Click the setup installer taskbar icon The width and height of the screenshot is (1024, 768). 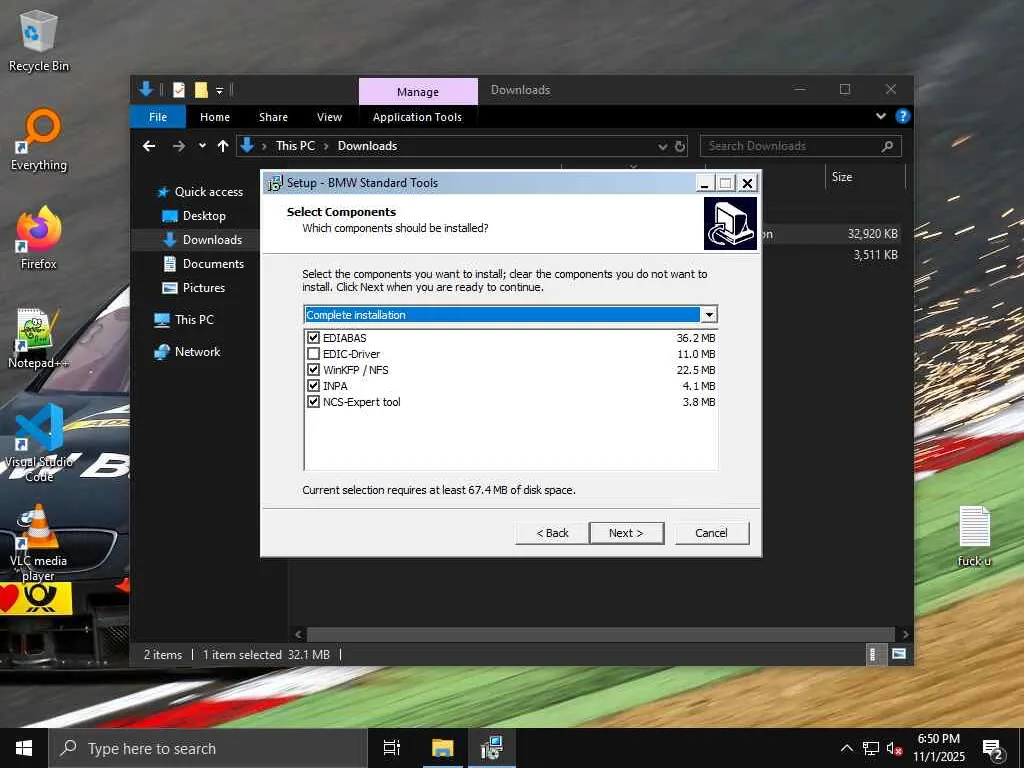[x=491, y=748]
